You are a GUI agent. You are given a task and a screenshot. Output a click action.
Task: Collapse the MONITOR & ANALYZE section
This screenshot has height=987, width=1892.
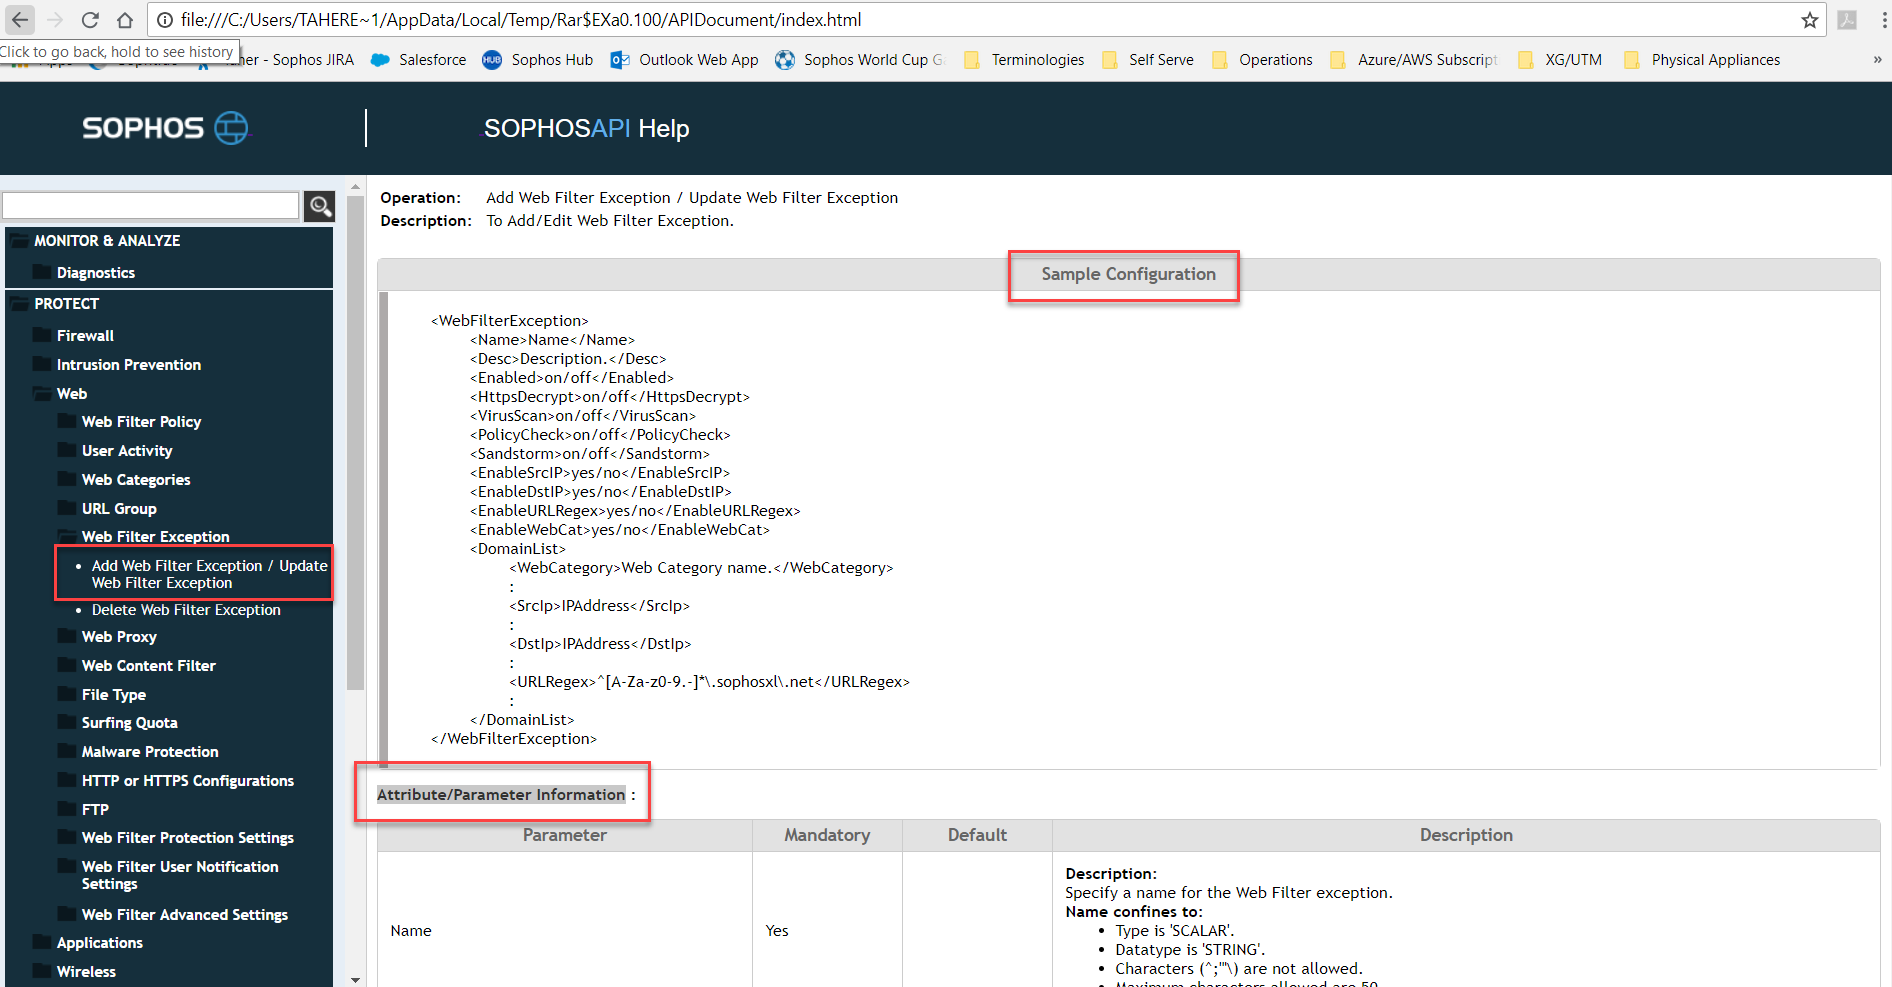point(107,241)
